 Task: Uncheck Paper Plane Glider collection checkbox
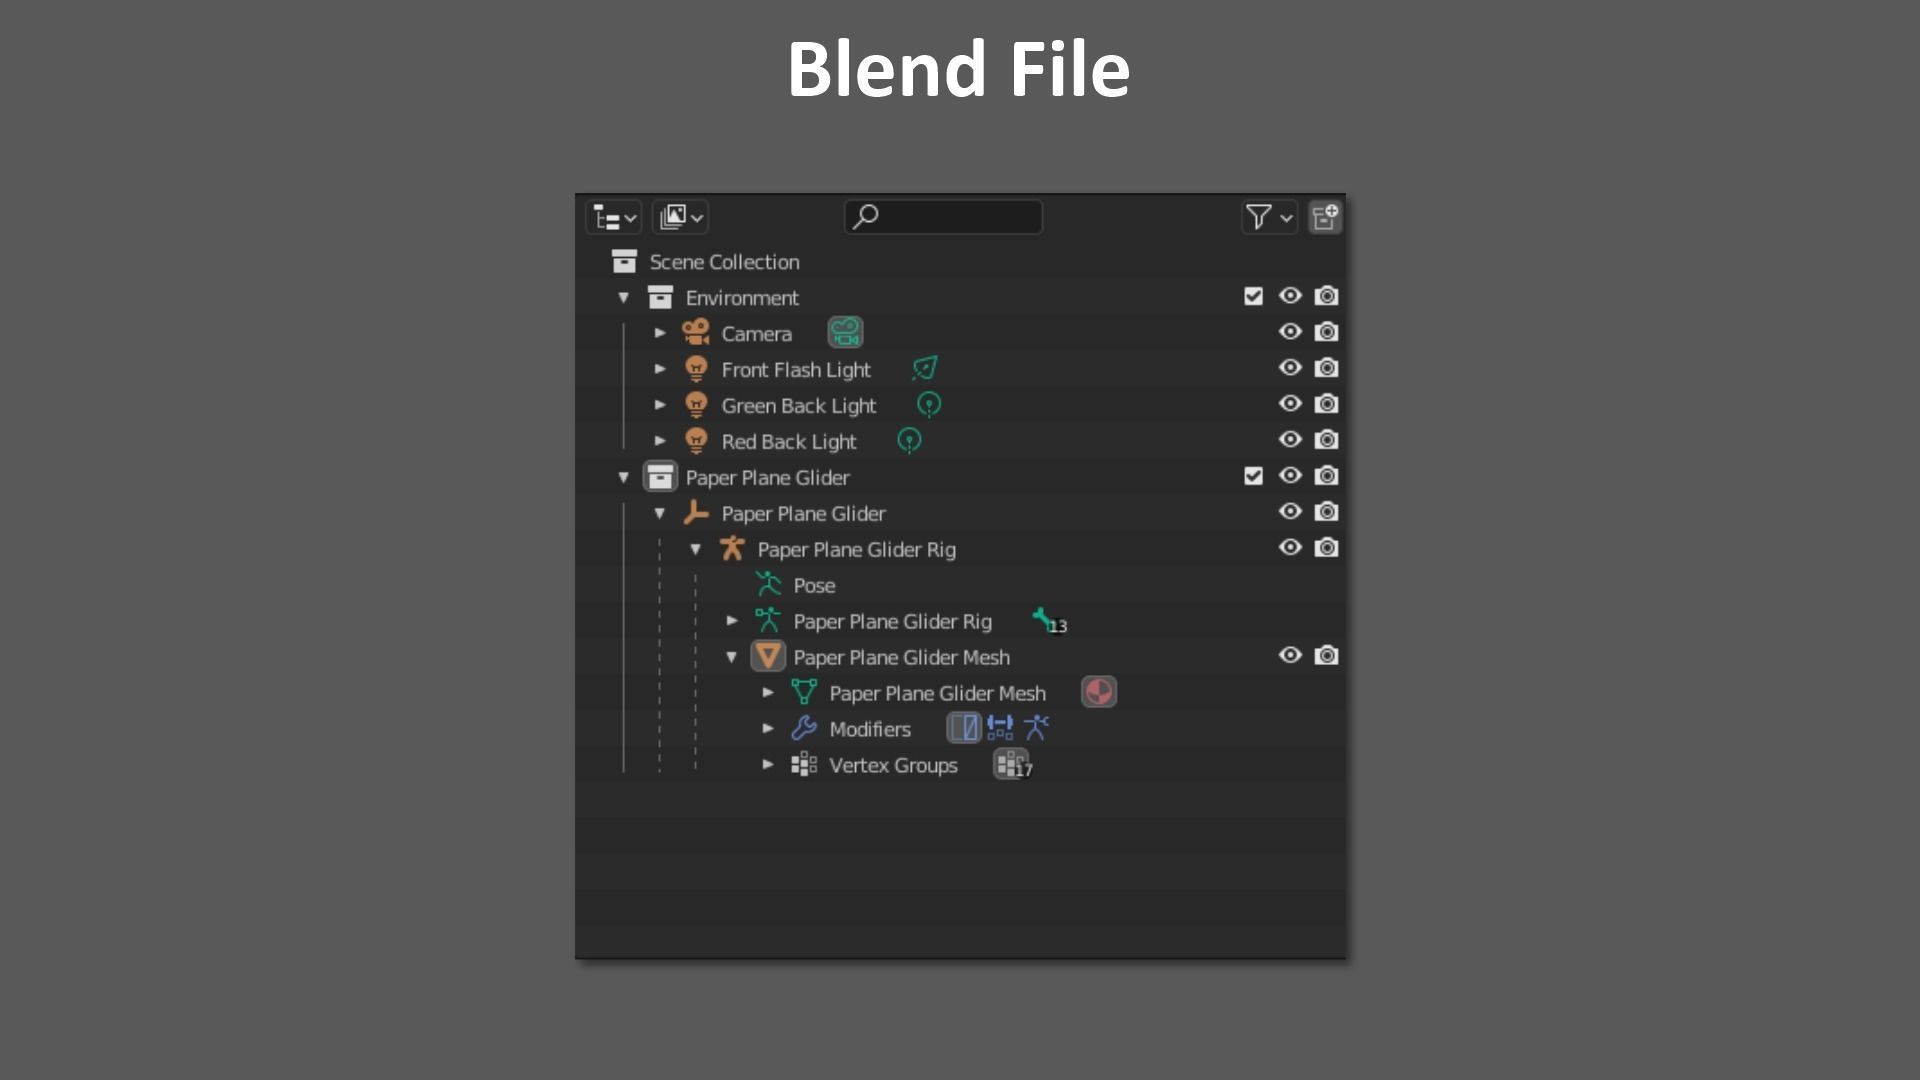[1253, 476]
